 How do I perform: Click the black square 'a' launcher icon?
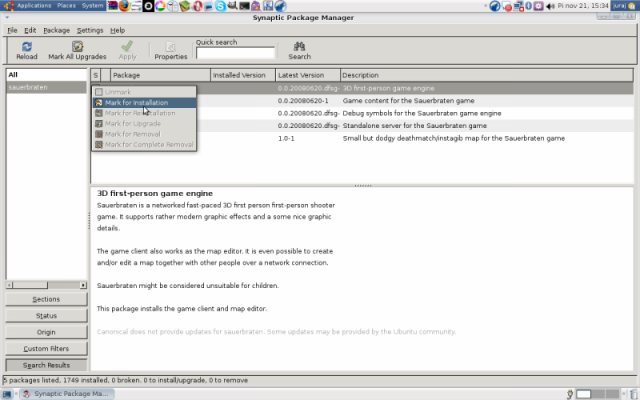[x=149, y=6]
